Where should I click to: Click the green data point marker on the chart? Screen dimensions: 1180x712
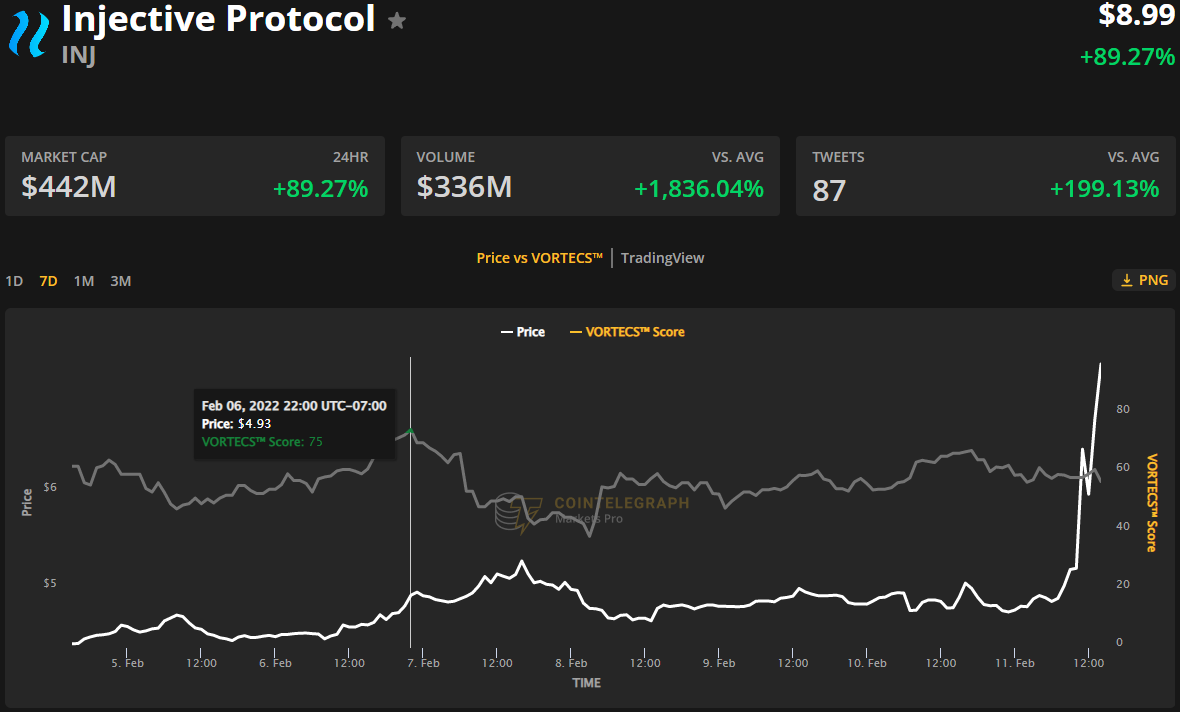coord(411,430)
